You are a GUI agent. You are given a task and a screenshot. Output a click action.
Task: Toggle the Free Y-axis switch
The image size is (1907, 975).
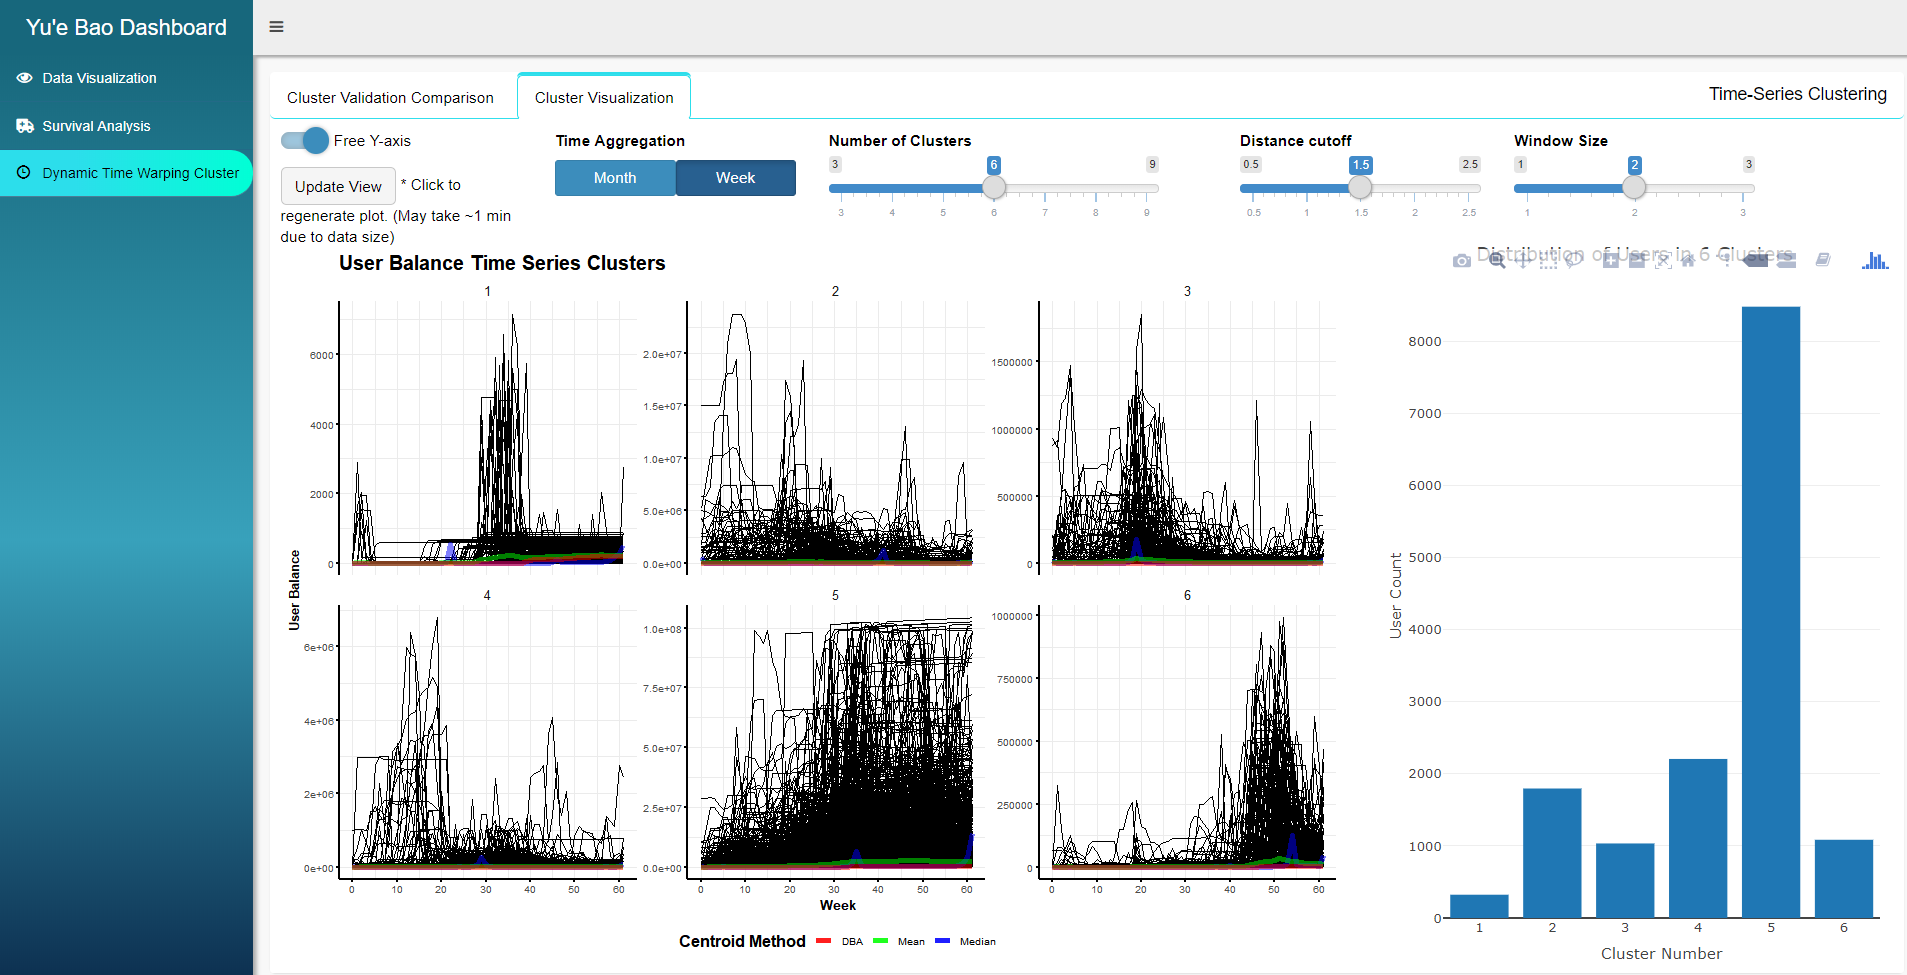305,140
